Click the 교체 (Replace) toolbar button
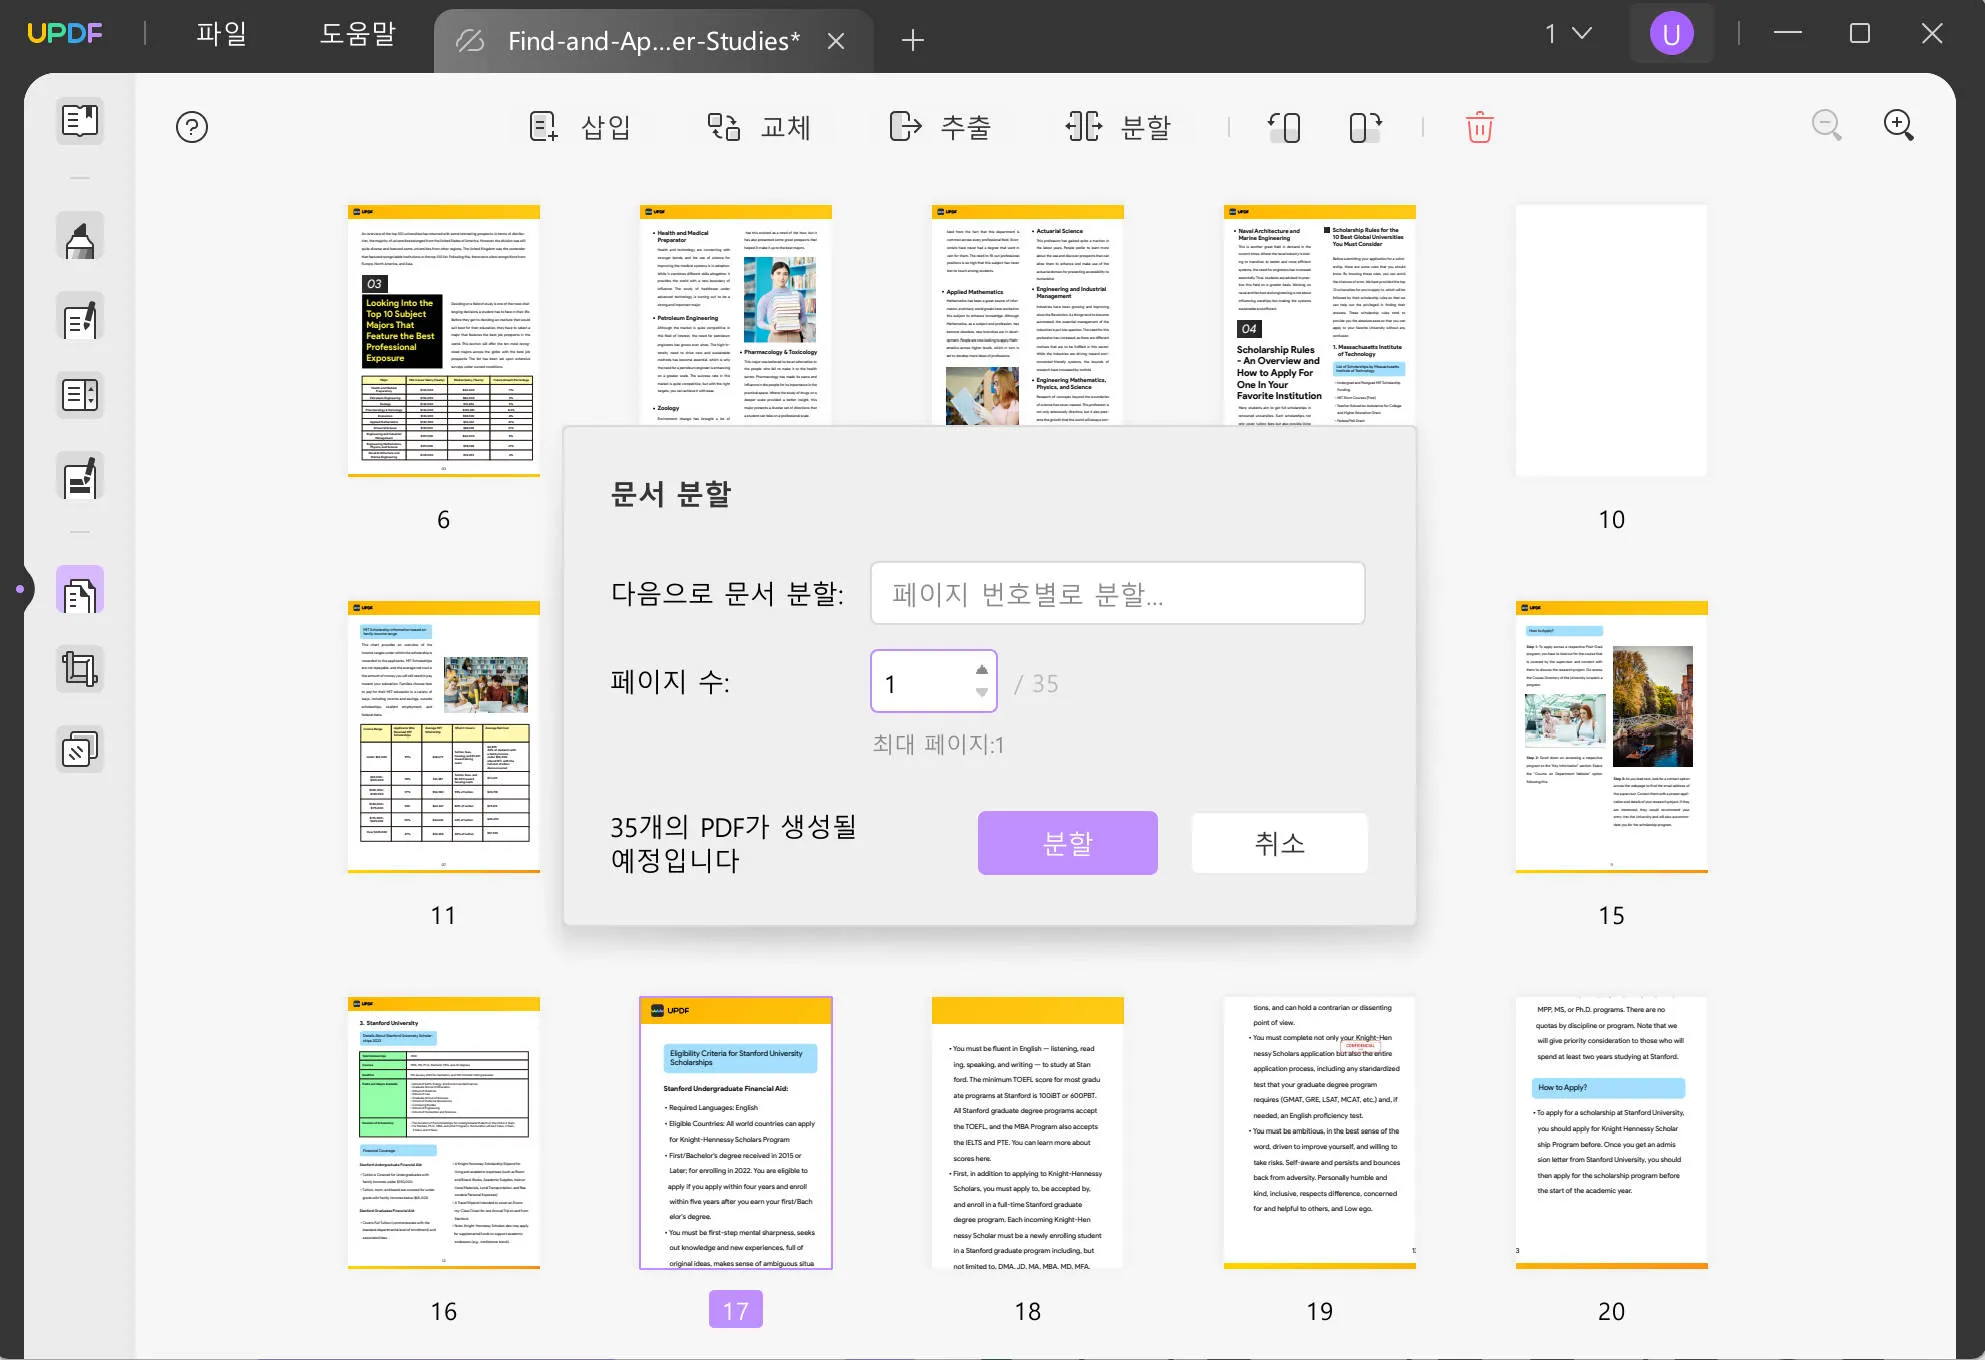Viewport: 1985px width, 1360px height. [x=760, y=127]
